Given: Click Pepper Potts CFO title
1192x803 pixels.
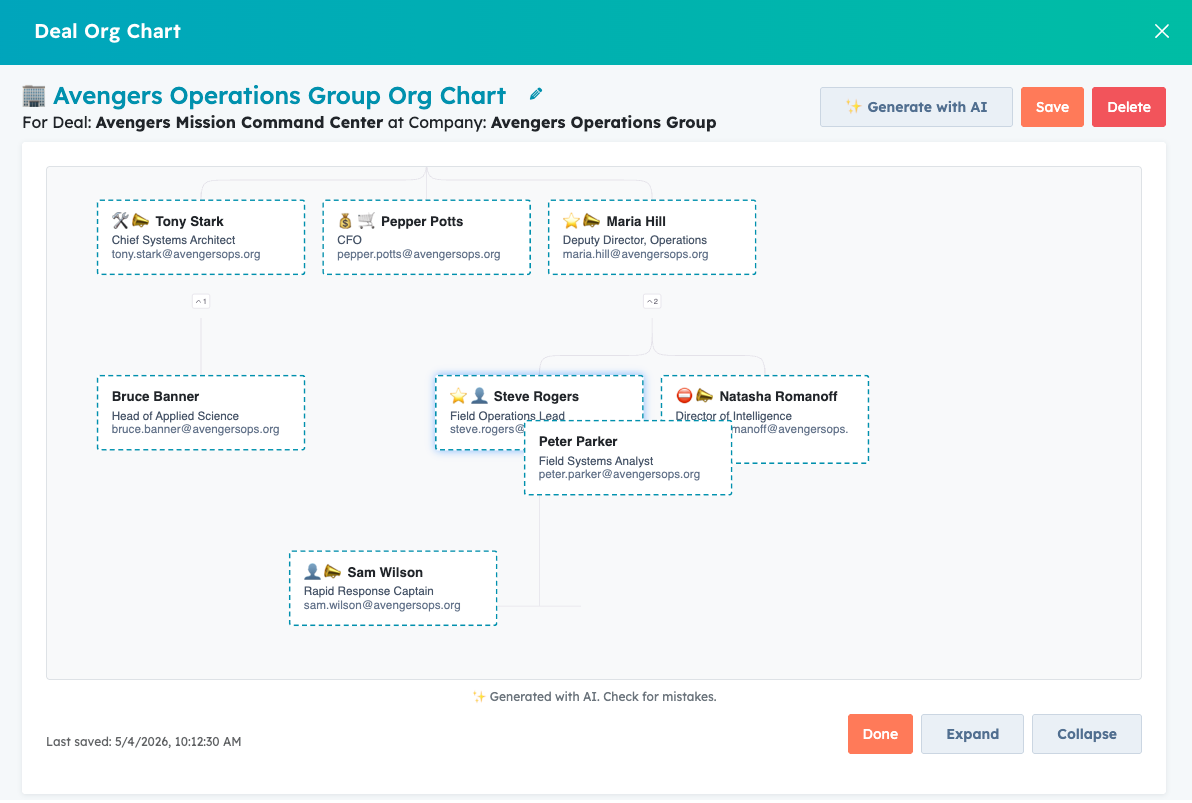Looking at the screenshot, I should tap(350, 240).
